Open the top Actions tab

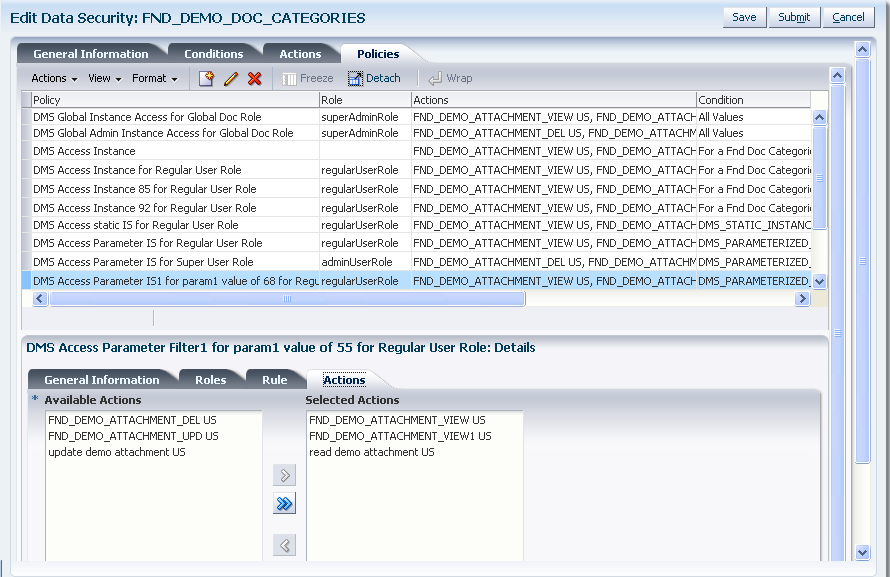tap(300, 54)
